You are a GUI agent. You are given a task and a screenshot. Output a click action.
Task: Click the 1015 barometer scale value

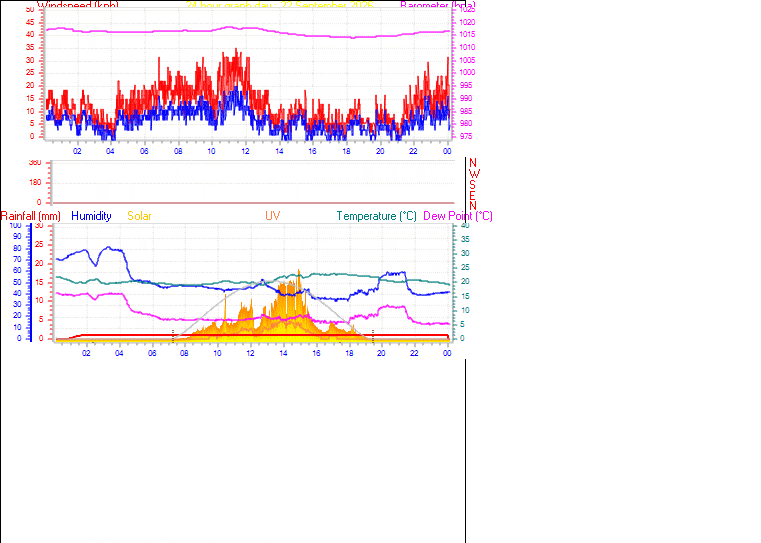coord(467,34)
